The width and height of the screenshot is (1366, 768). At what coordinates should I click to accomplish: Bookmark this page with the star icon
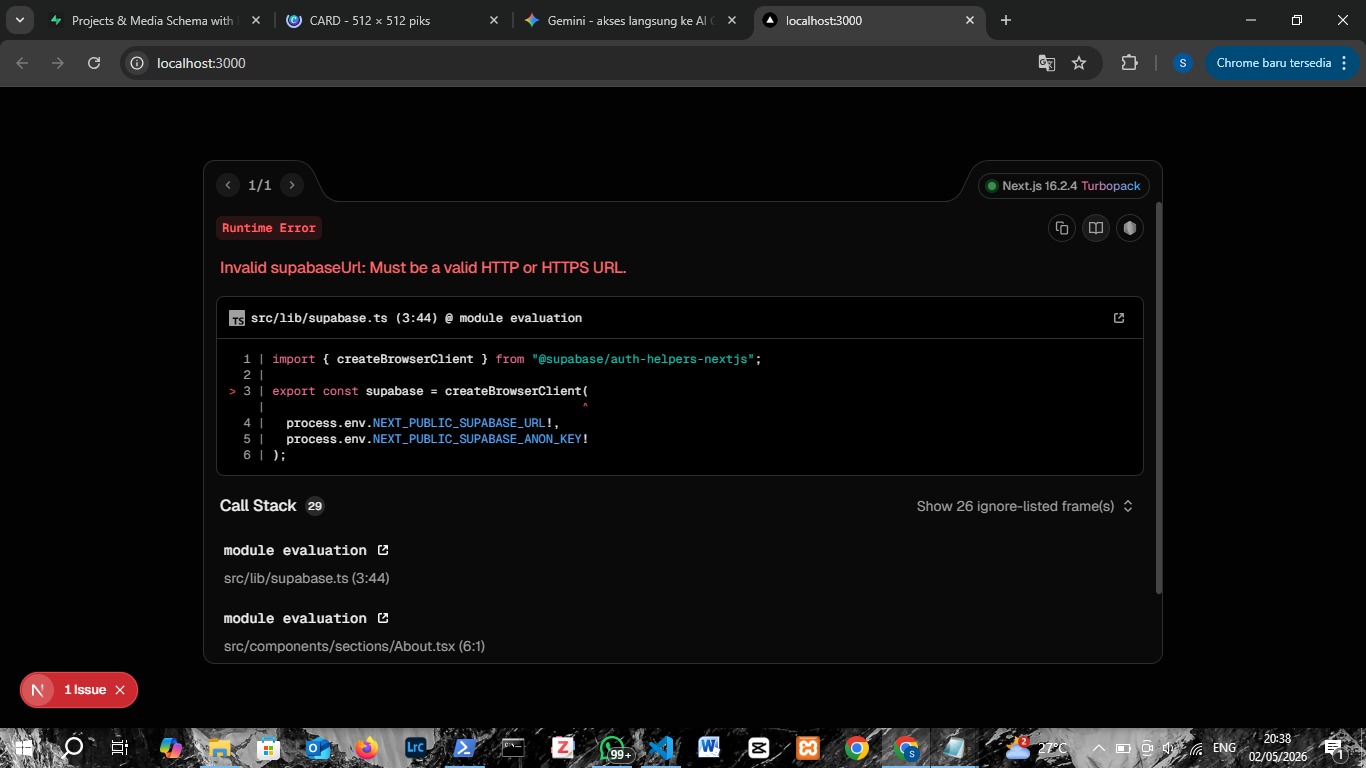(1079, 63)
